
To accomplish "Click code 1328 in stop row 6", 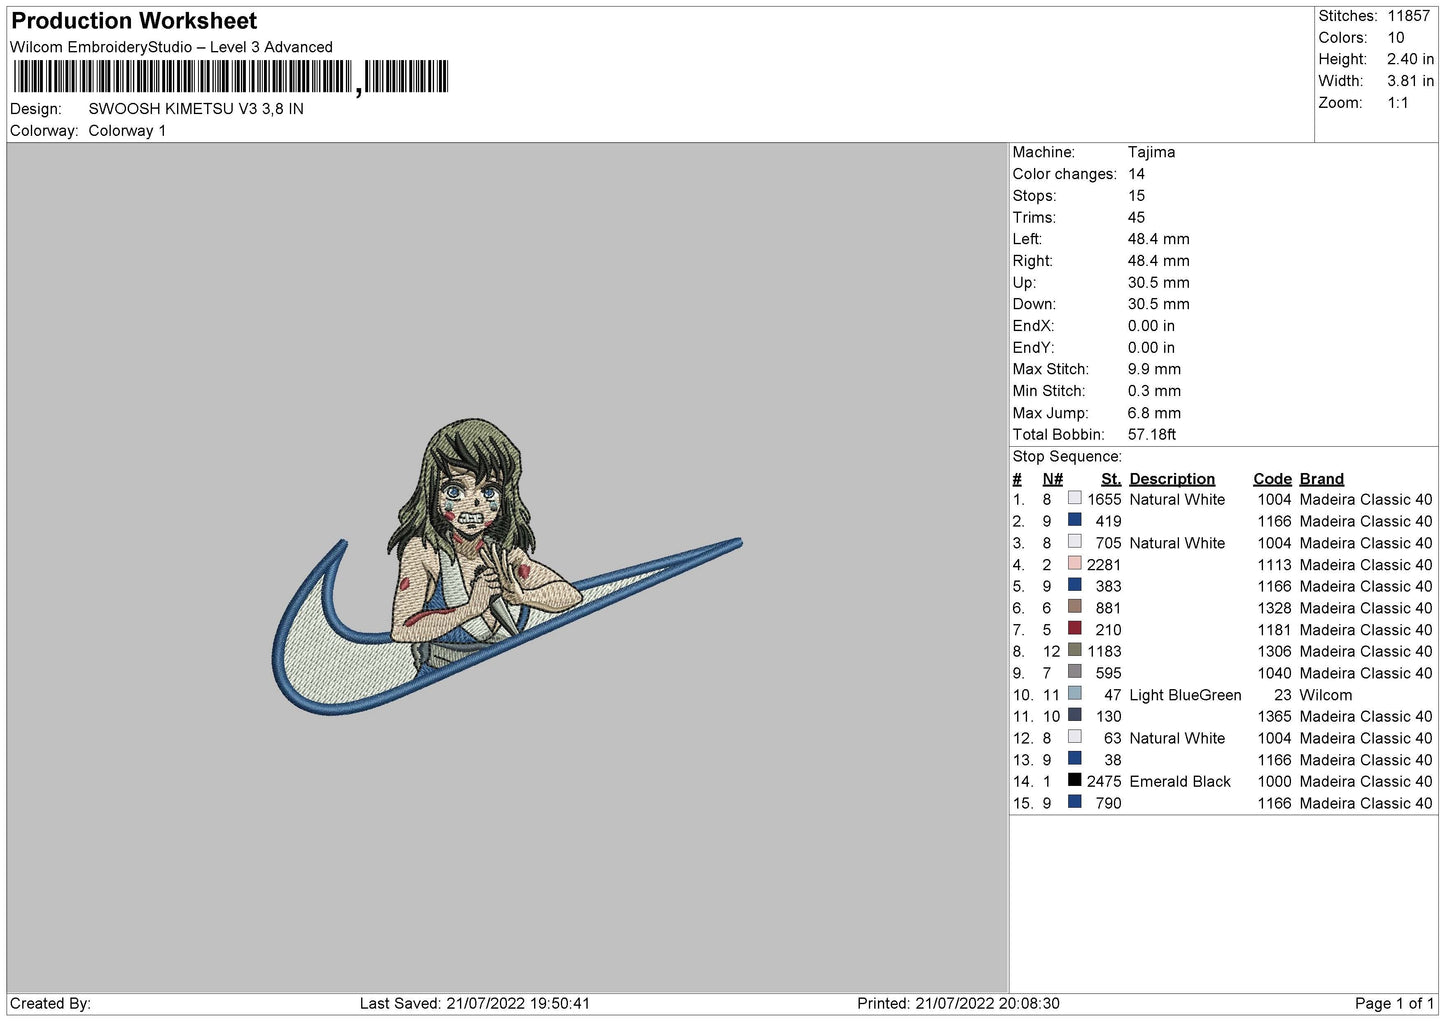I will point(1274,608).
